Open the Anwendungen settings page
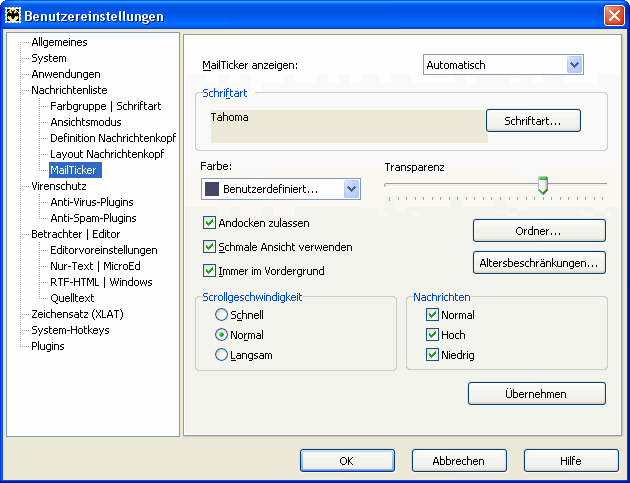The image size is (630, 483). click(x=66, y=74)
